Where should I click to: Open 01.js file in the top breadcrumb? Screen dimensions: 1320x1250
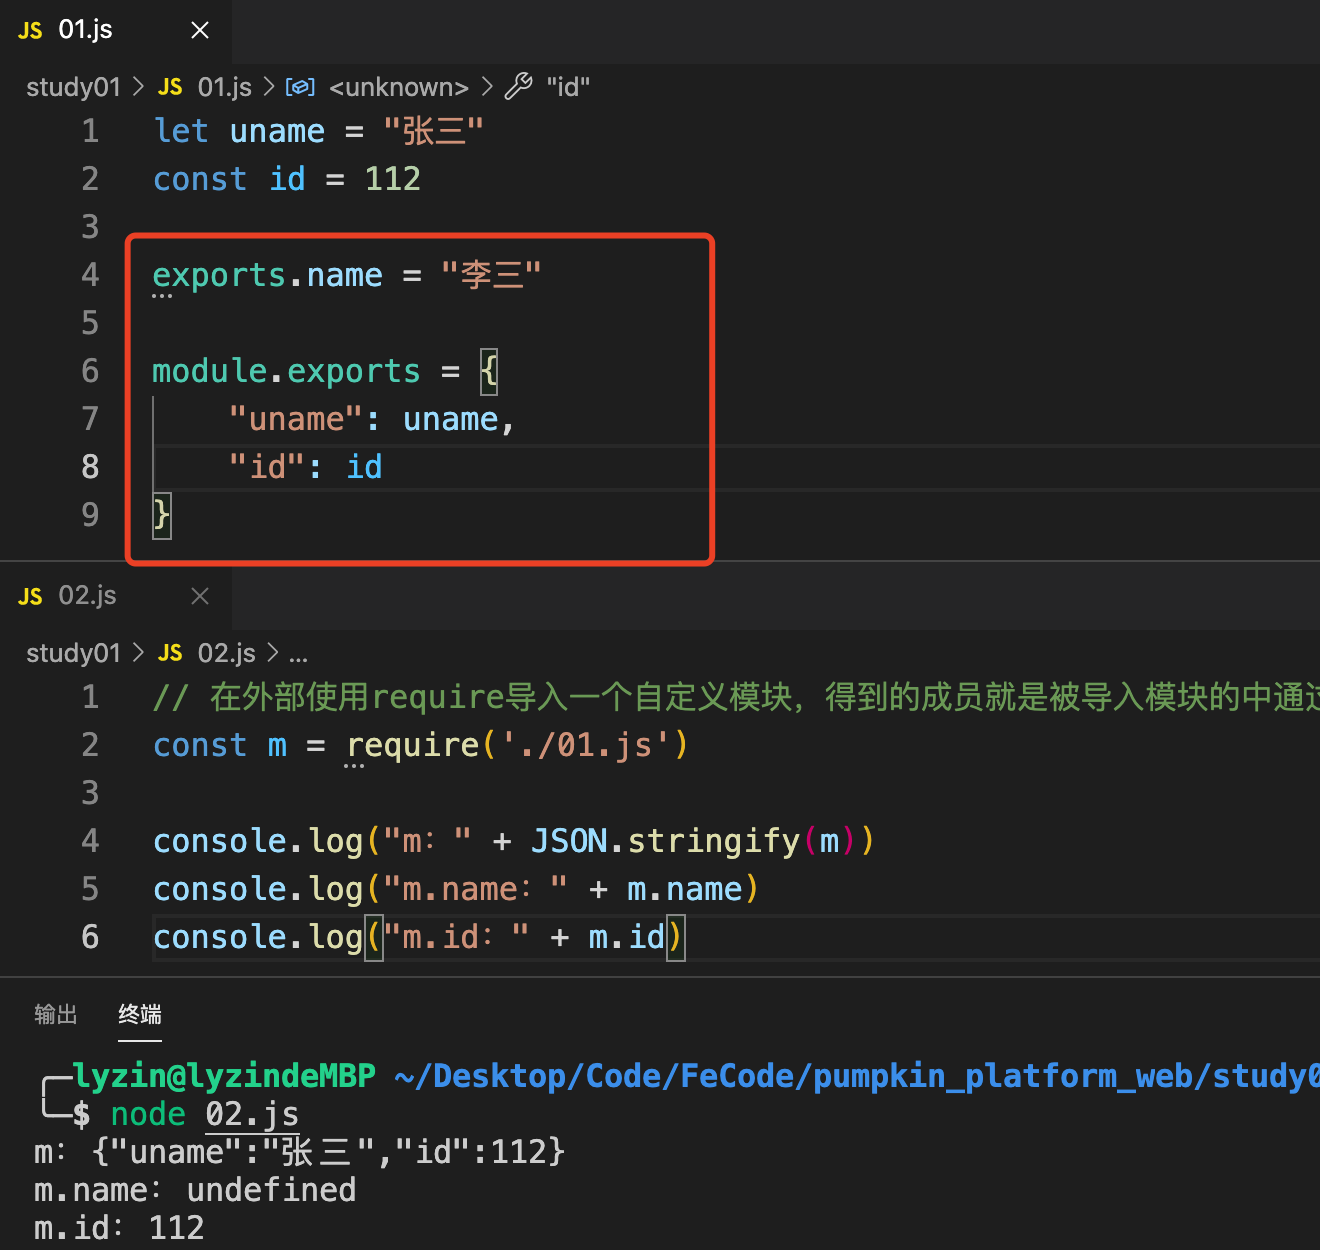(225, 87)
